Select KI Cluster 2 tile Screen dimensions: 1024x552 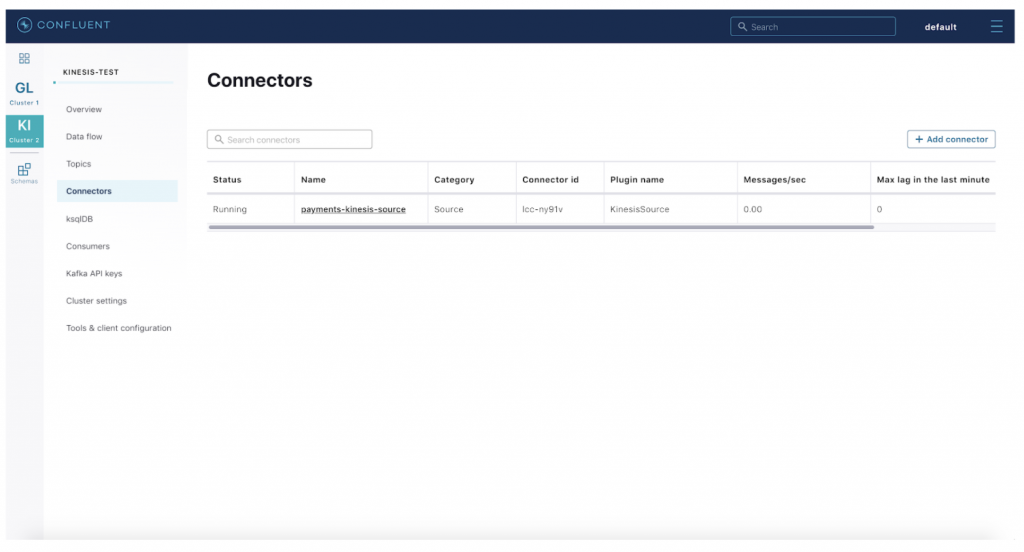24,131
